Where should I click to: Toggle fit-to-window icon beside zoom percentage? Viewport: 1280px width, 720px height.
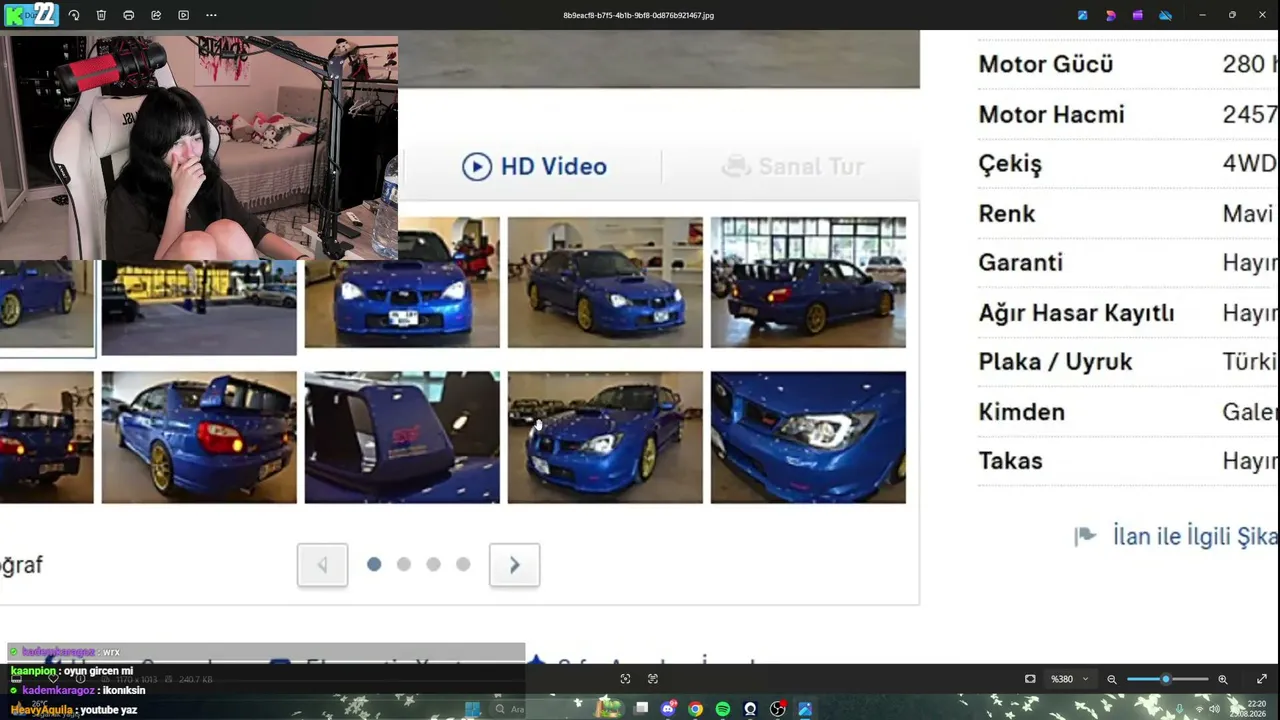pos(1030,679)
